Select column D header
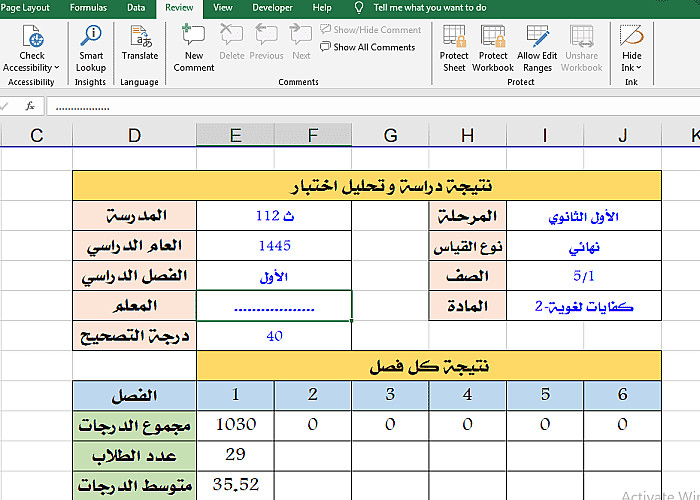Image resolution: width=700 pixels, height=500 pixels. point(134,135)
